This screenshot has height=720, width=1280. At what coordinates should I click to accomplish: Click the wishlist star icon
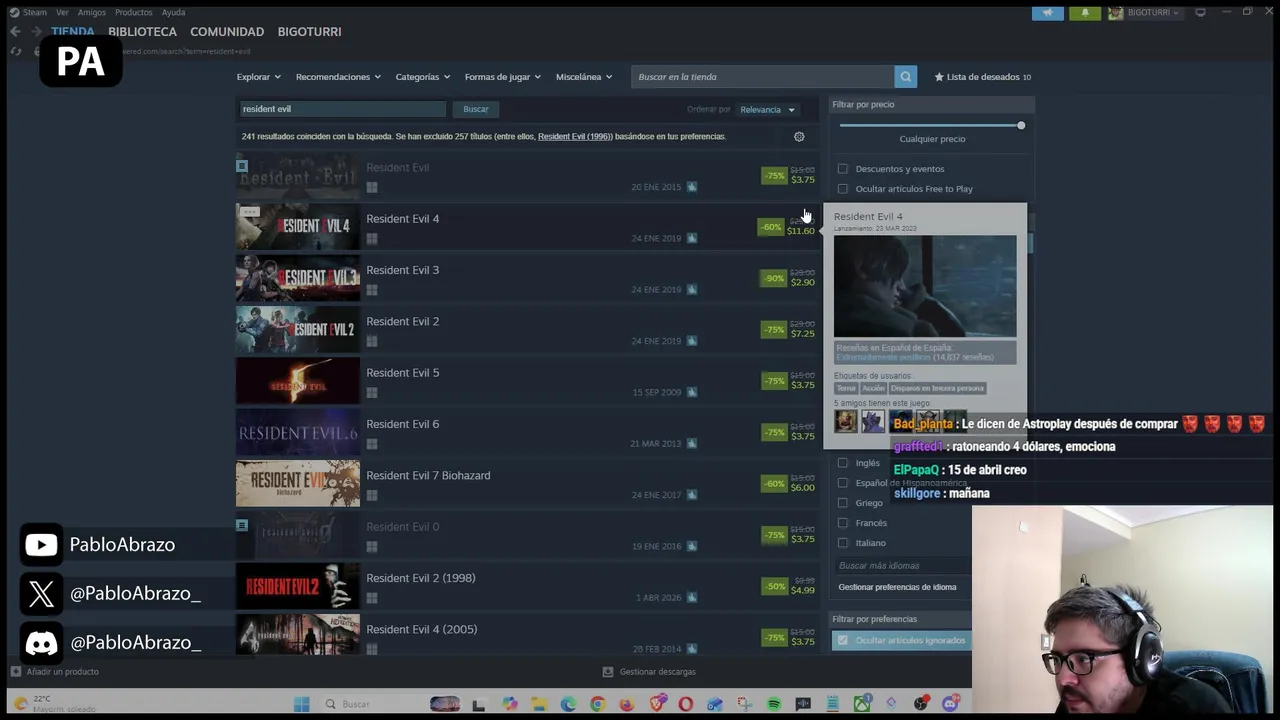click(x=939, y=77)
